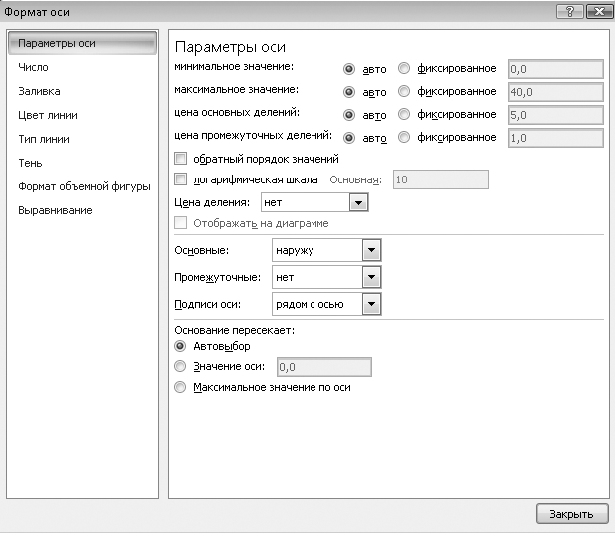
Task: Enable обратный порядок значений checkbox
Action: click(x=180, y=158)
